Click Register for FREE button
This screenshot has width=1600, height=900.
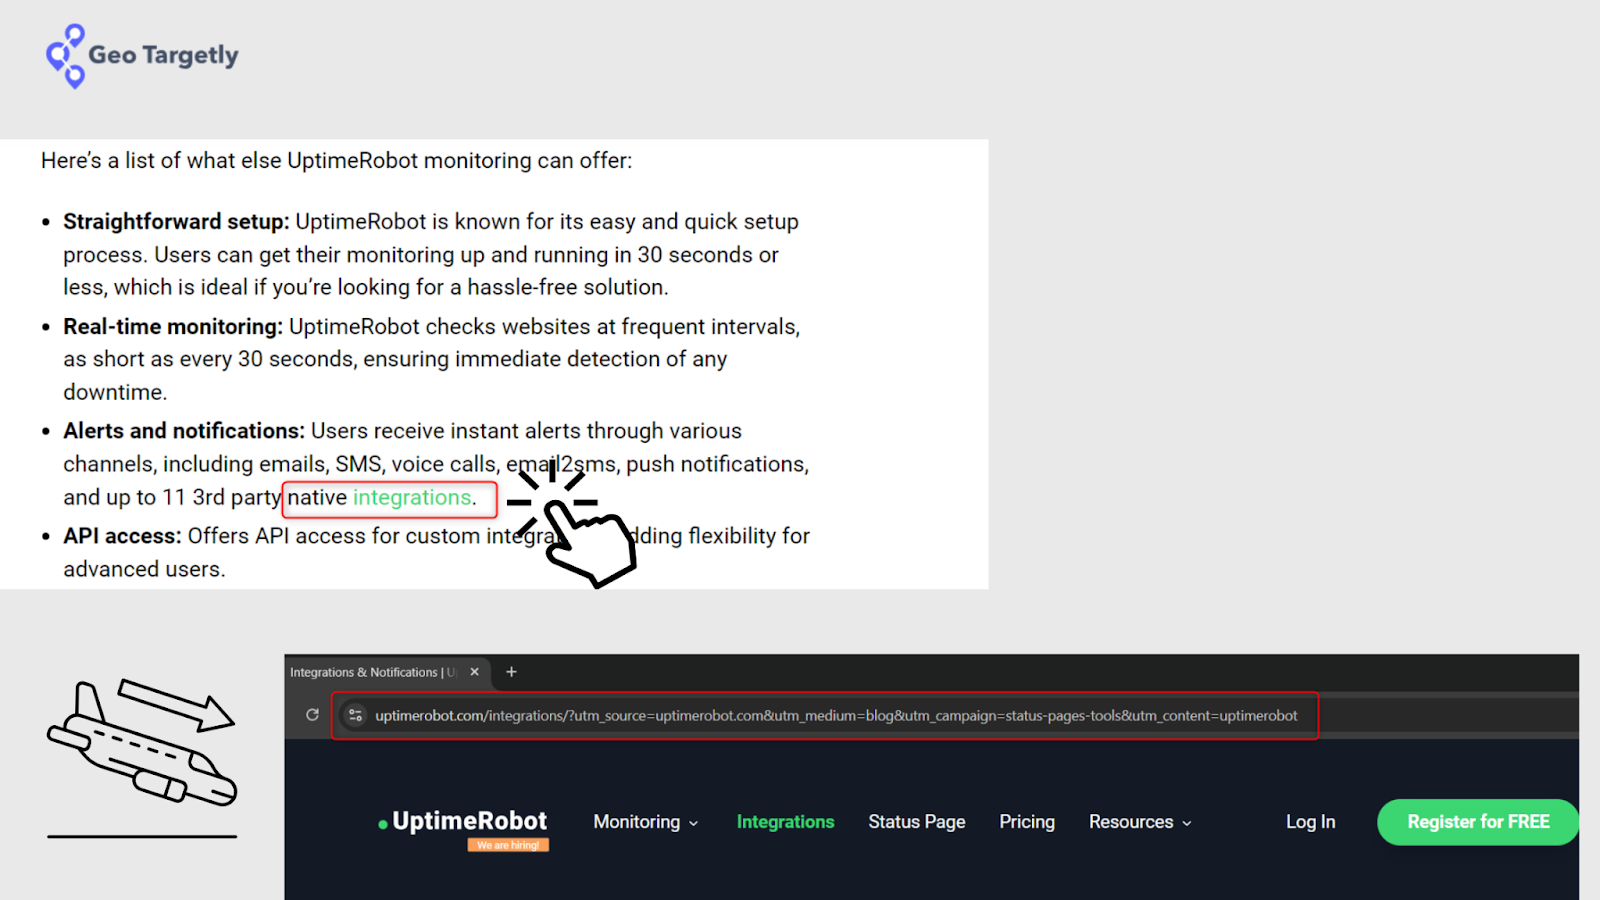(1478, 822)
